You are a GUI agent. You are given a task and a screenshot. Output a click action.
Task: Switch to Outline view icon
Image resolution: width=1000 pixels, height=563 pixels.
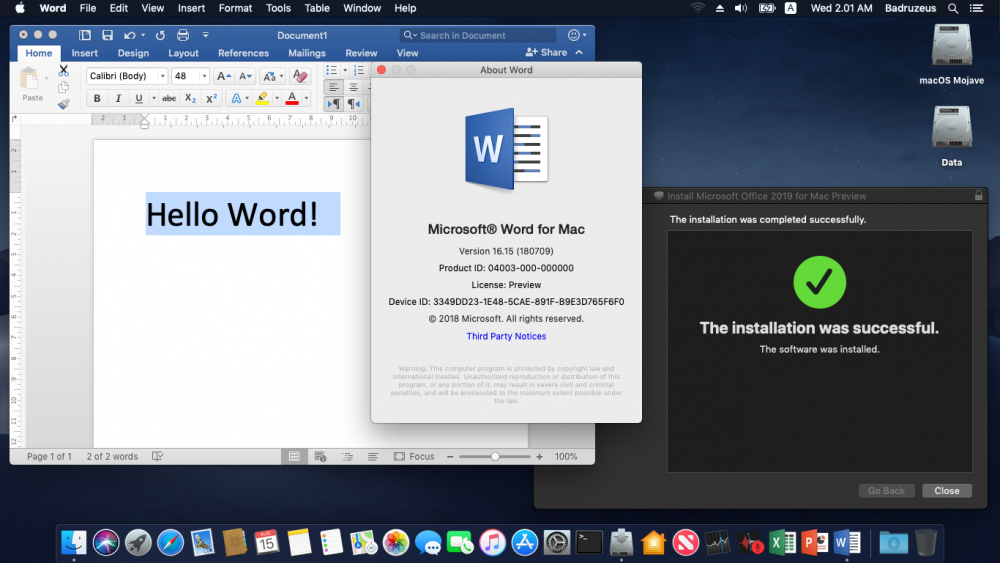[347, 457]
